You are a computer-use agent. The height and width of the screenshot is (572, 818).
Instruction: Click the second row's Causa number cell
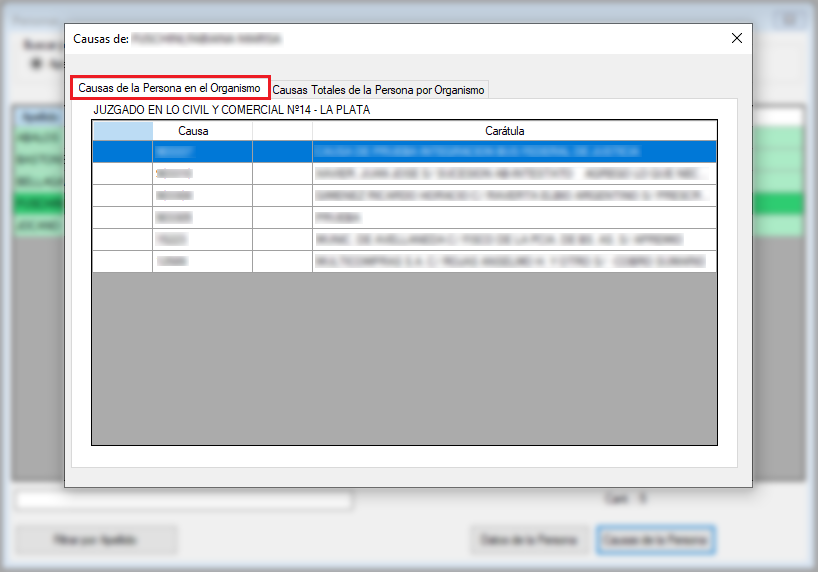coord(202,174)
